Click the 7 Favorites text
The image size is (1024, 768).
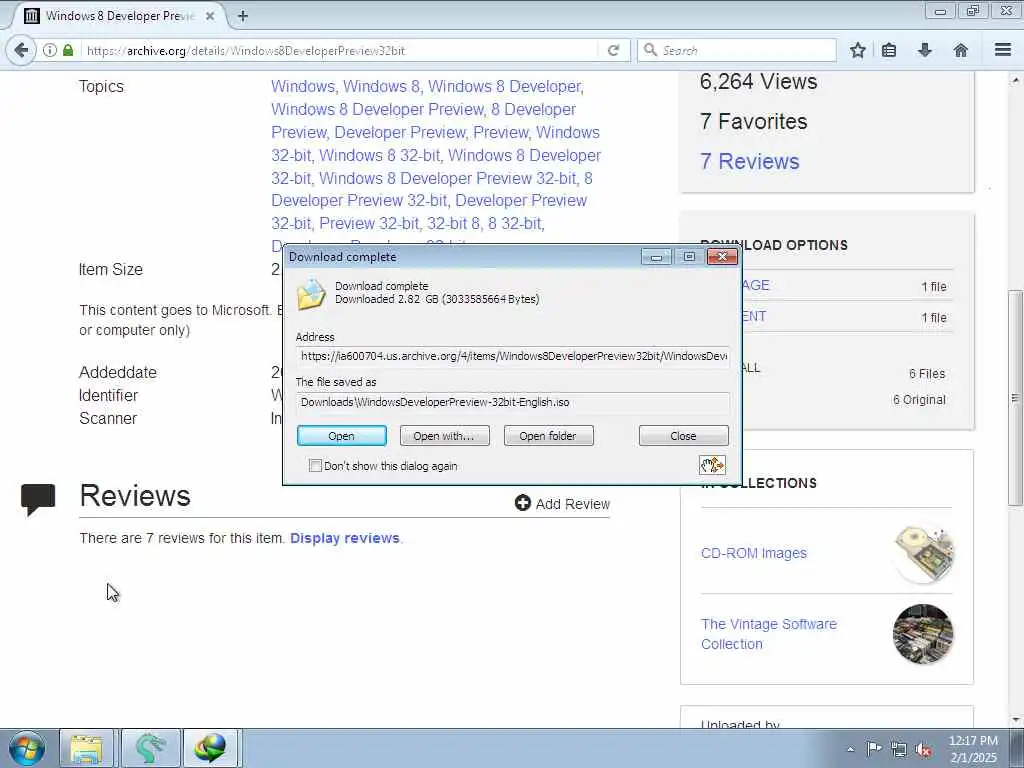753,121
